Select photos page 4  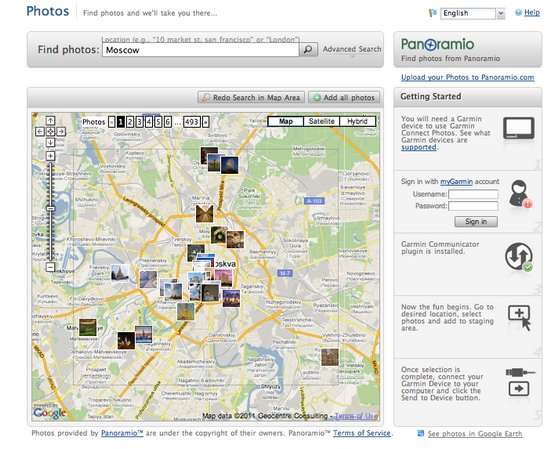149,122
